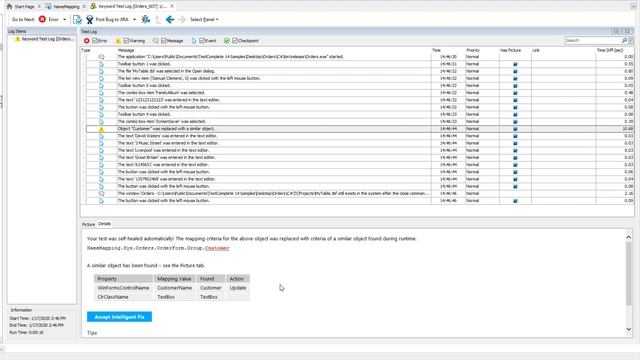Viewport: 640px width, 360px height.
Task: Select row 'The file MyTable.tbl was selected'
Action: point(359,71)
